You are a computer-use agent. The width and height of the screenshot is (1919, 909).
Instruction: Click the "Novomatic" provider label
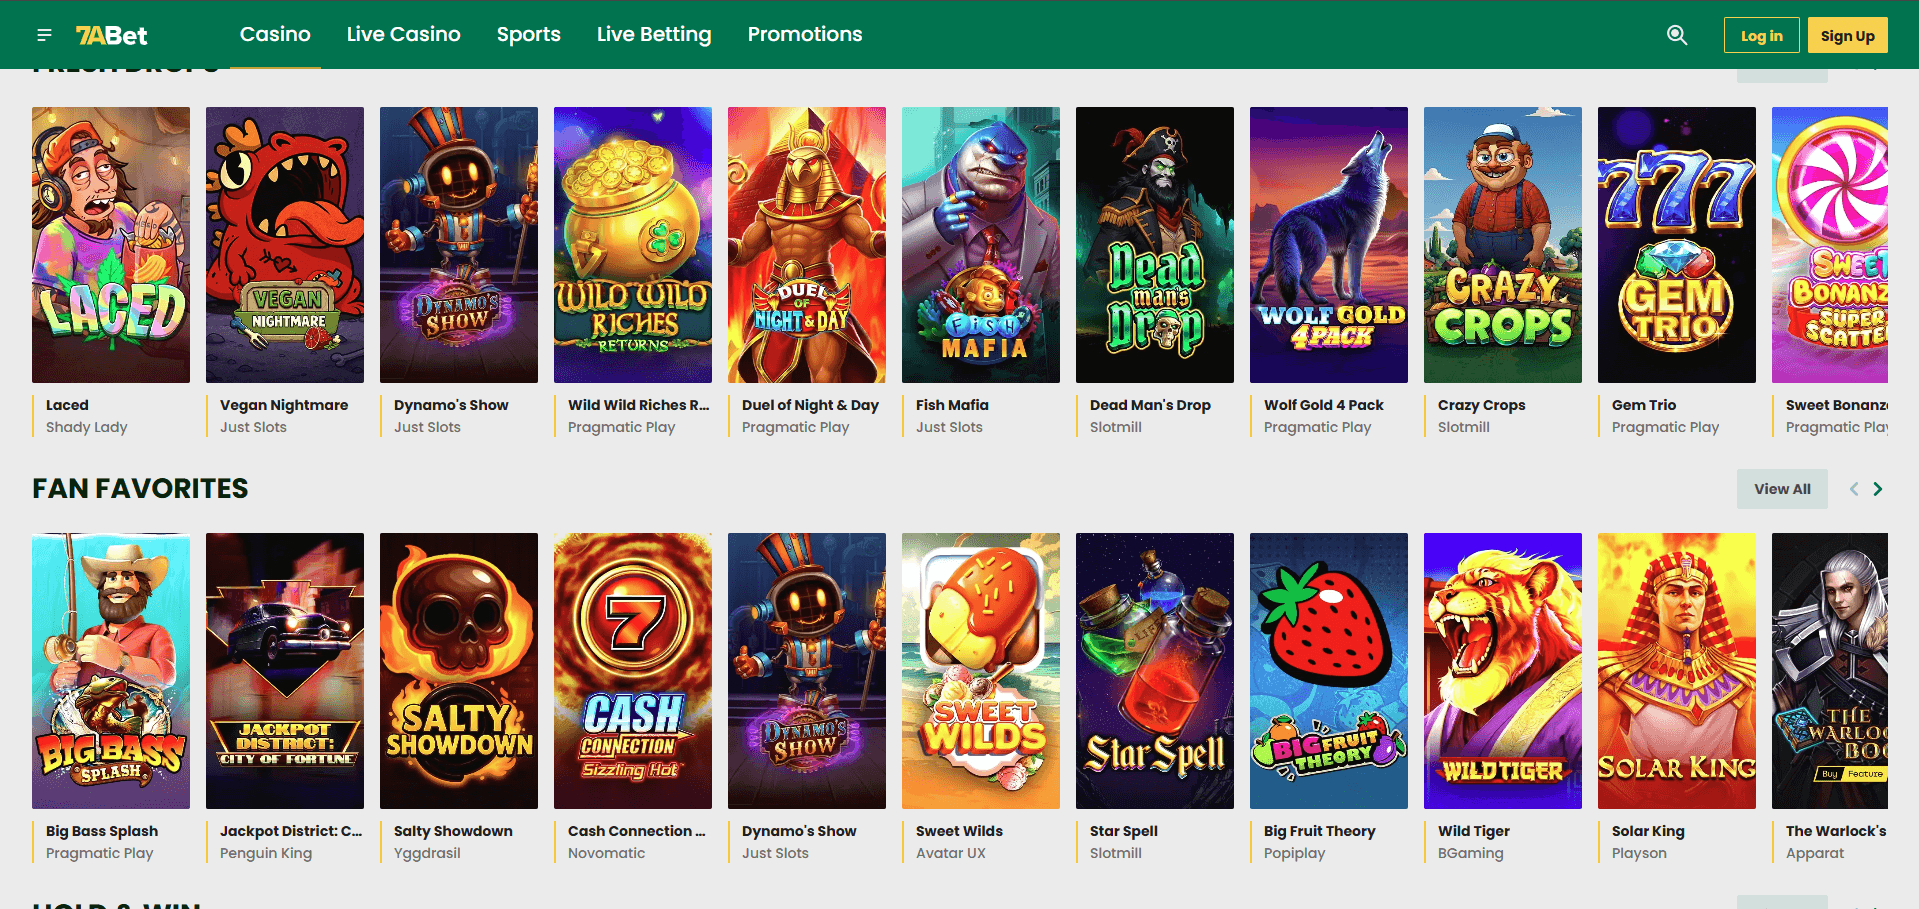coord(607,853)
